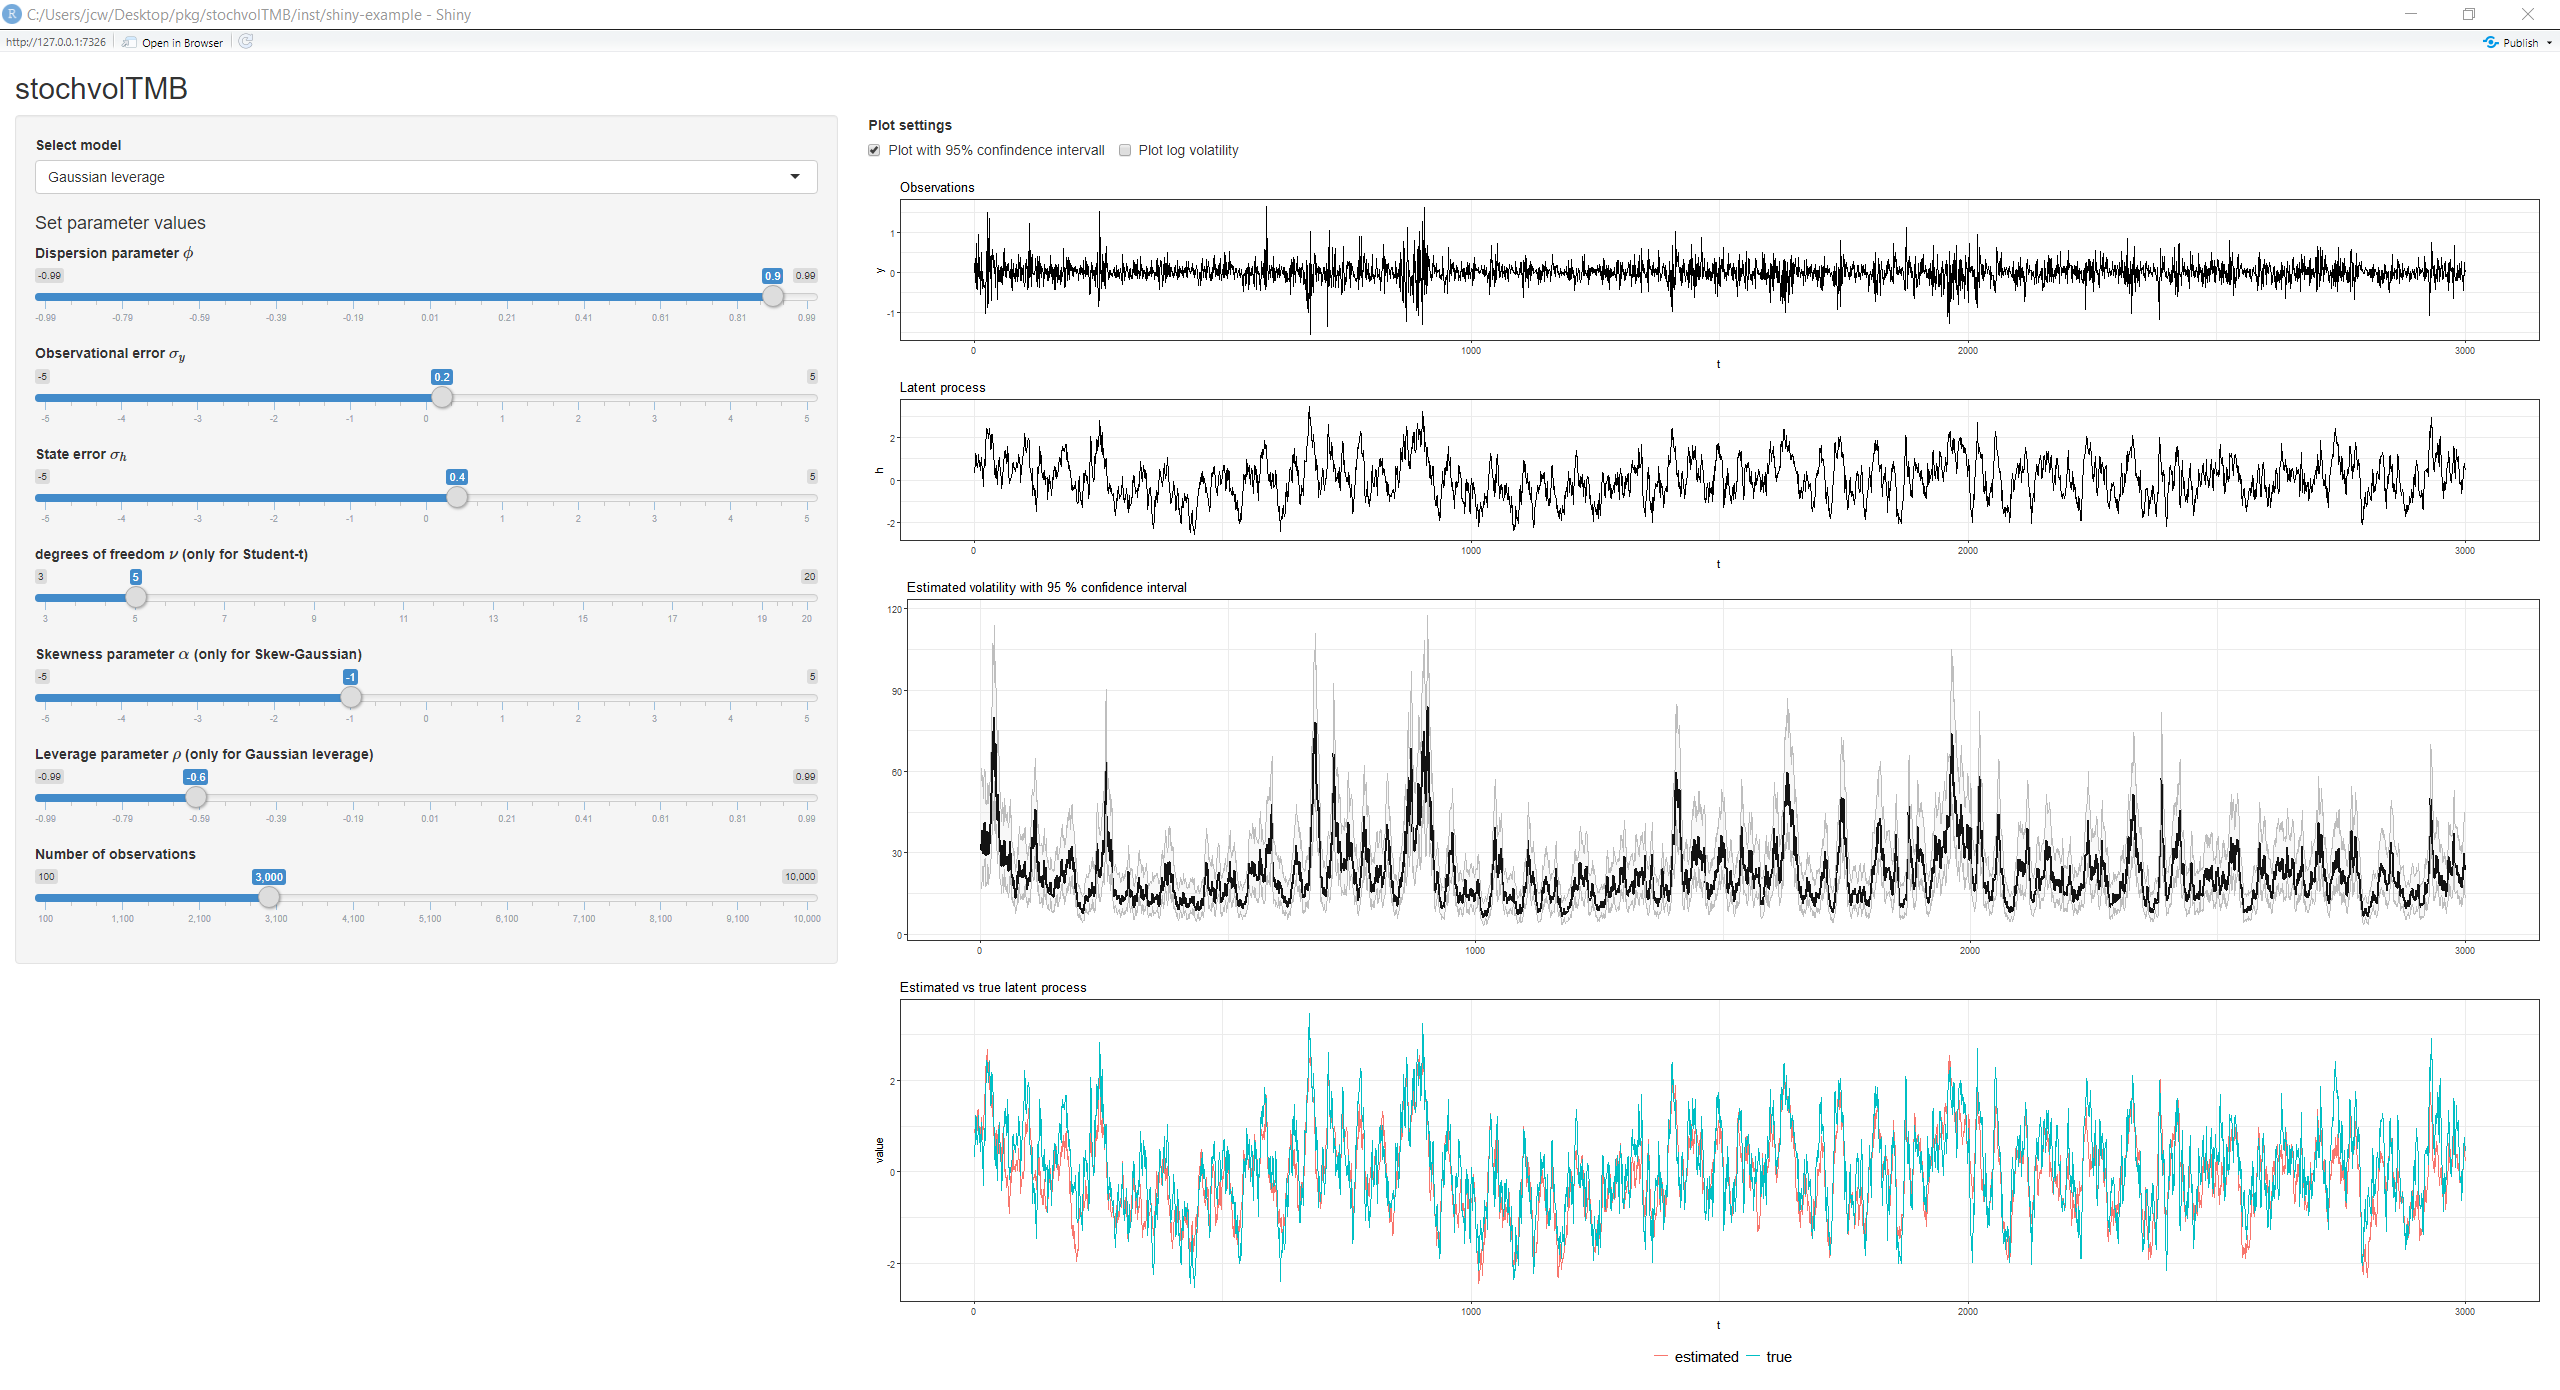Image resolution: width=2560 pixels, height=1390 pixels.
Task: Click the degrees of freedom slider handle
Action: 136,597
